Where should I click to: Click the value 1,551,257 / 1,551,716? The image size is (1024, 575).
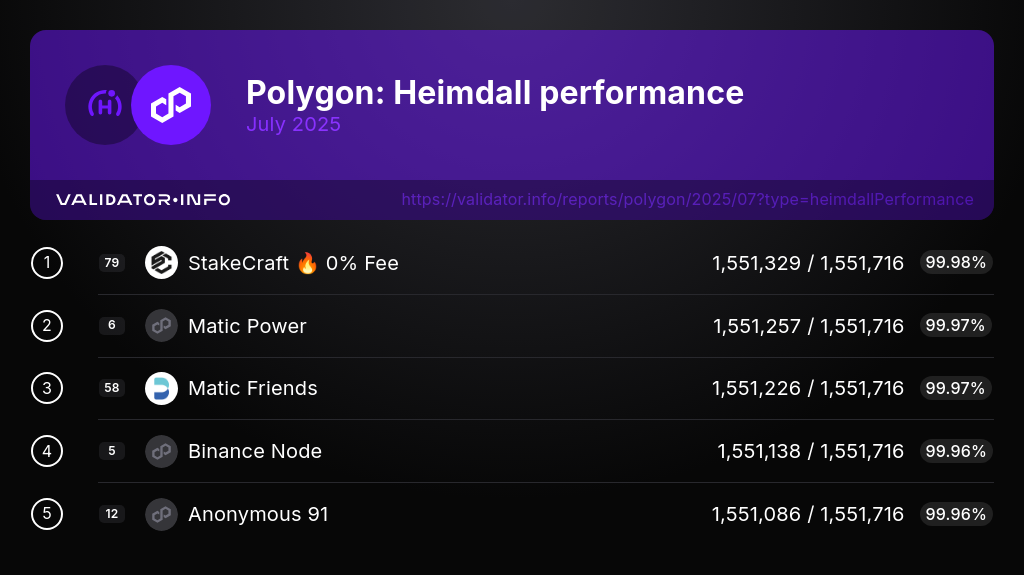coord(808,326)
